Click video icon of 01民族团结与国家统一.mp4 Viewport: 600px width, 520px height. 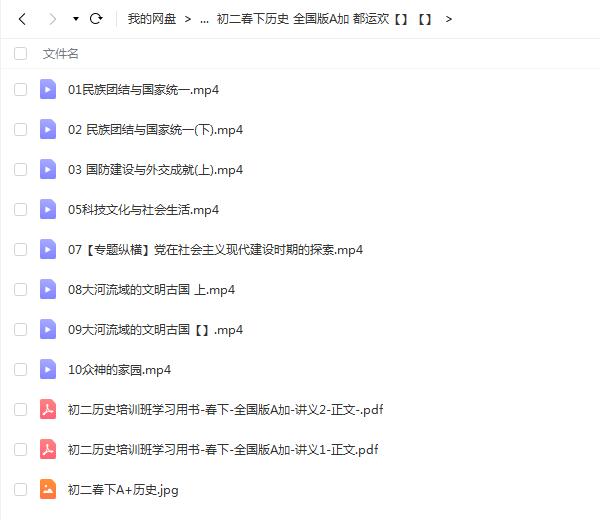tap(48, 89)
